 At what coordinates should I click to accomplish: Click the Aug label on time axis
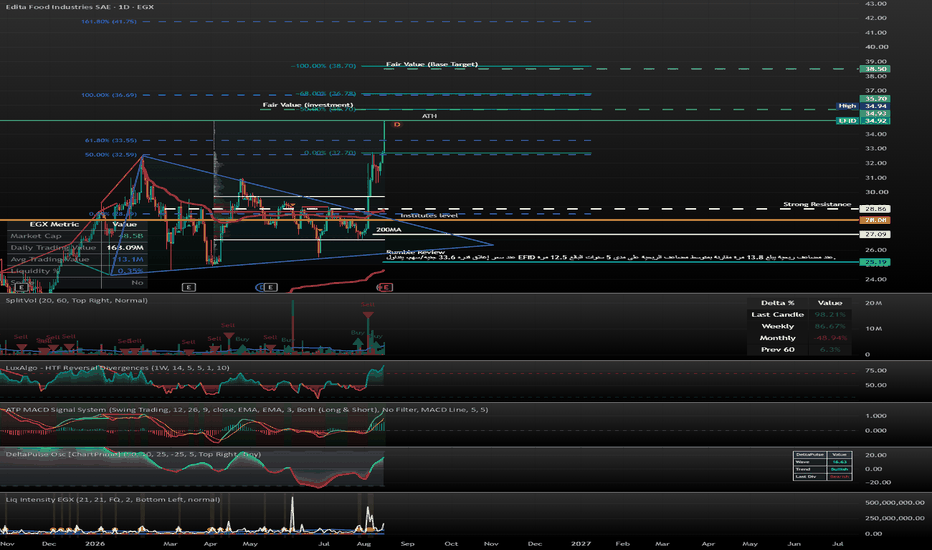tap(364, 543)
